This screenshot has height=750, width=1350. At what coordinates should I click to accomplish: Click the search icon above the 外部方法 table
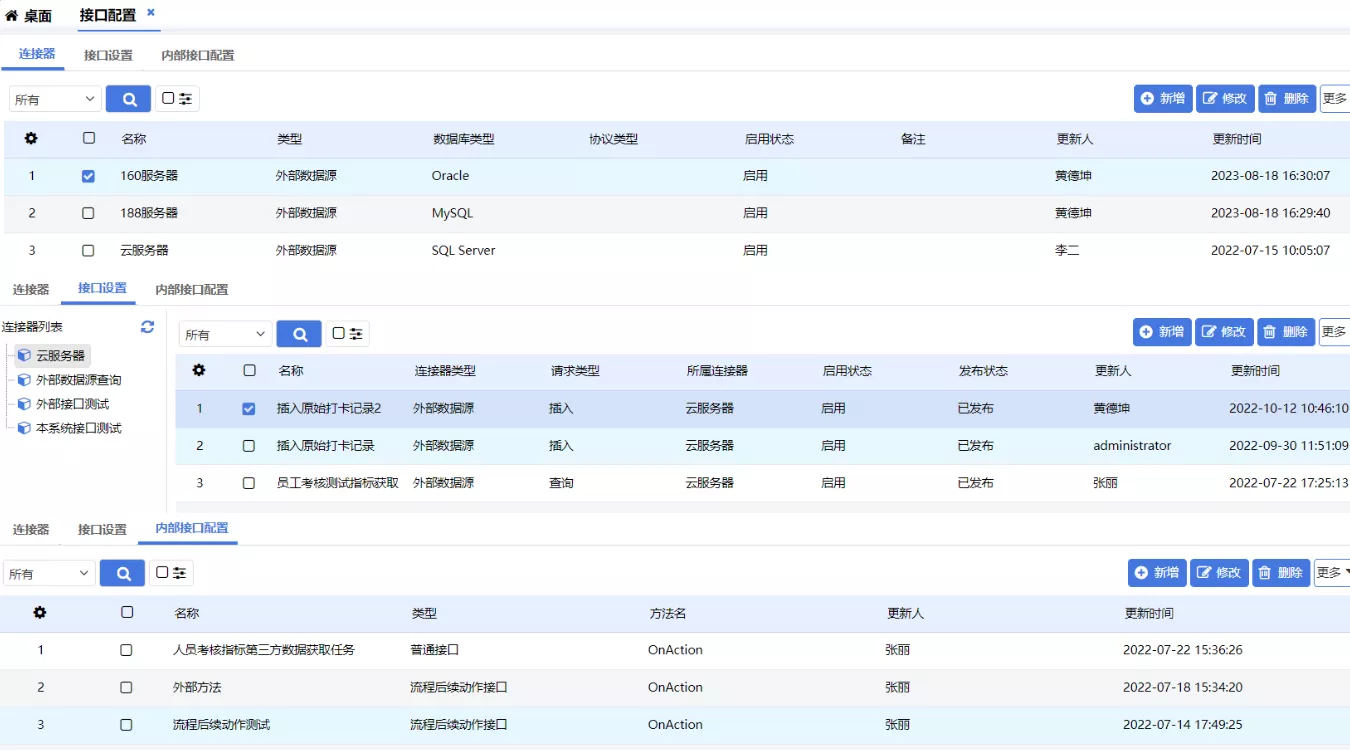click(123, 573)
